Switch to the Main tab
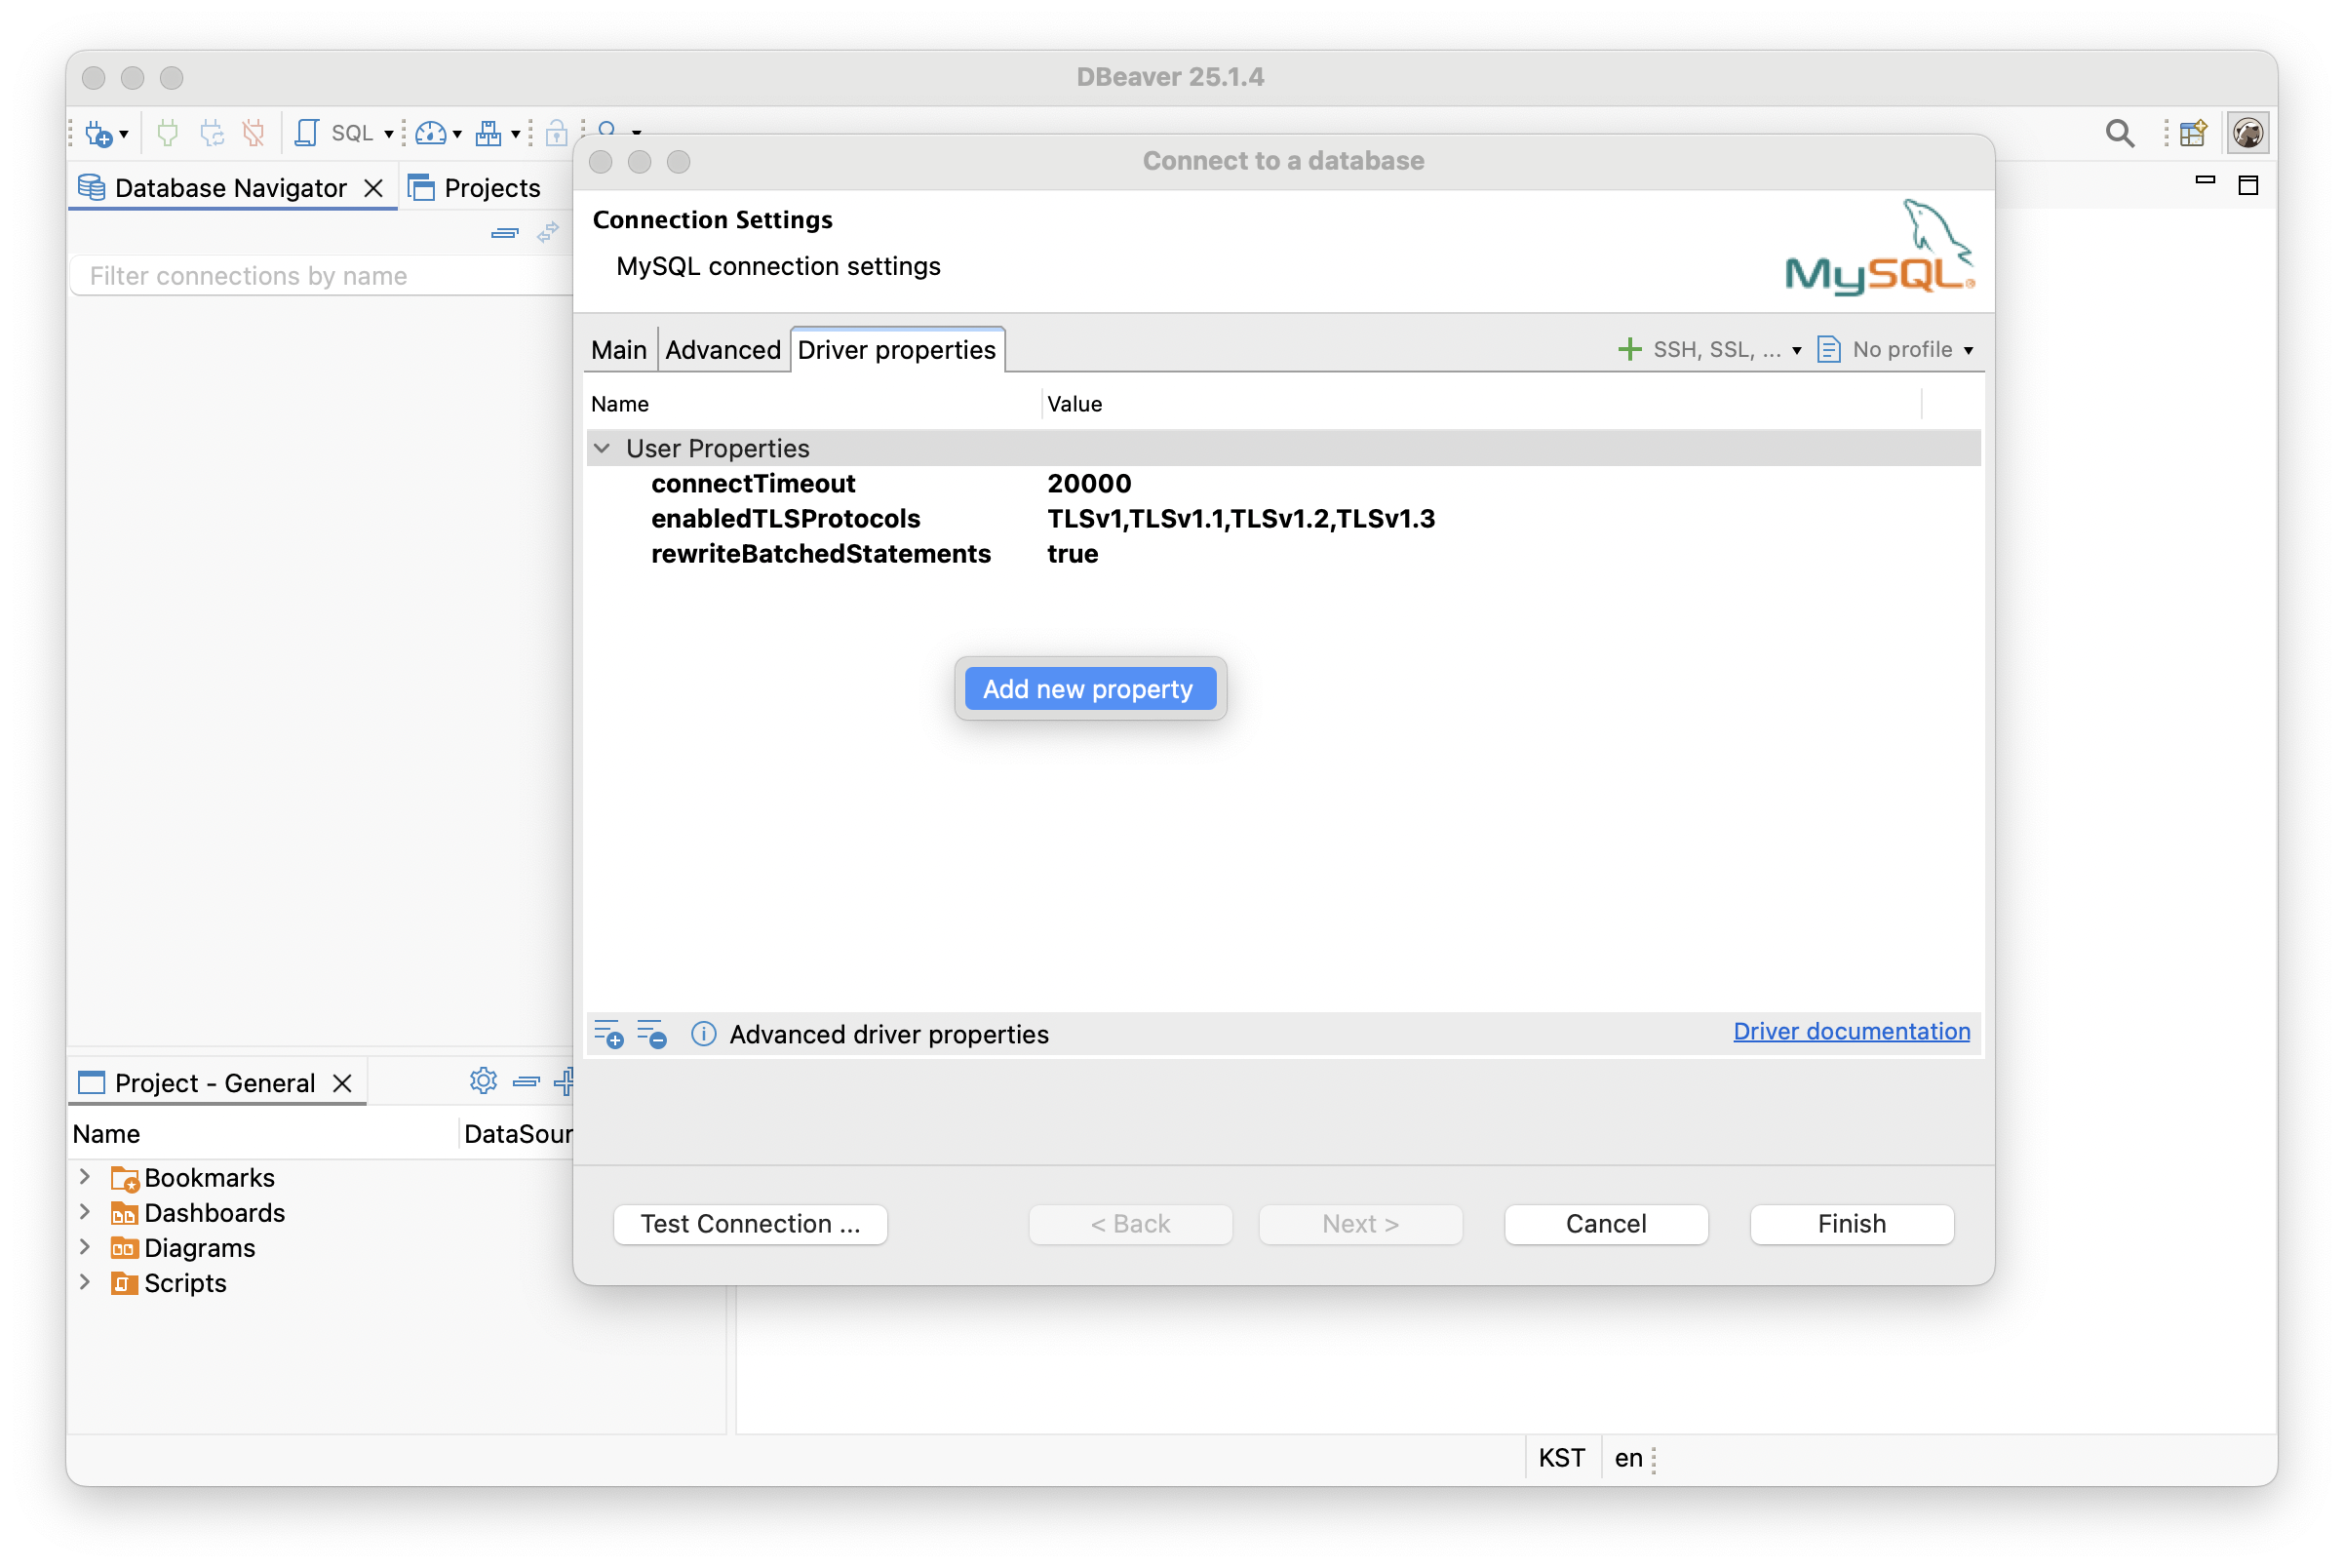The height and width of the screenshot is (1568, 2344). click(618, 350)
